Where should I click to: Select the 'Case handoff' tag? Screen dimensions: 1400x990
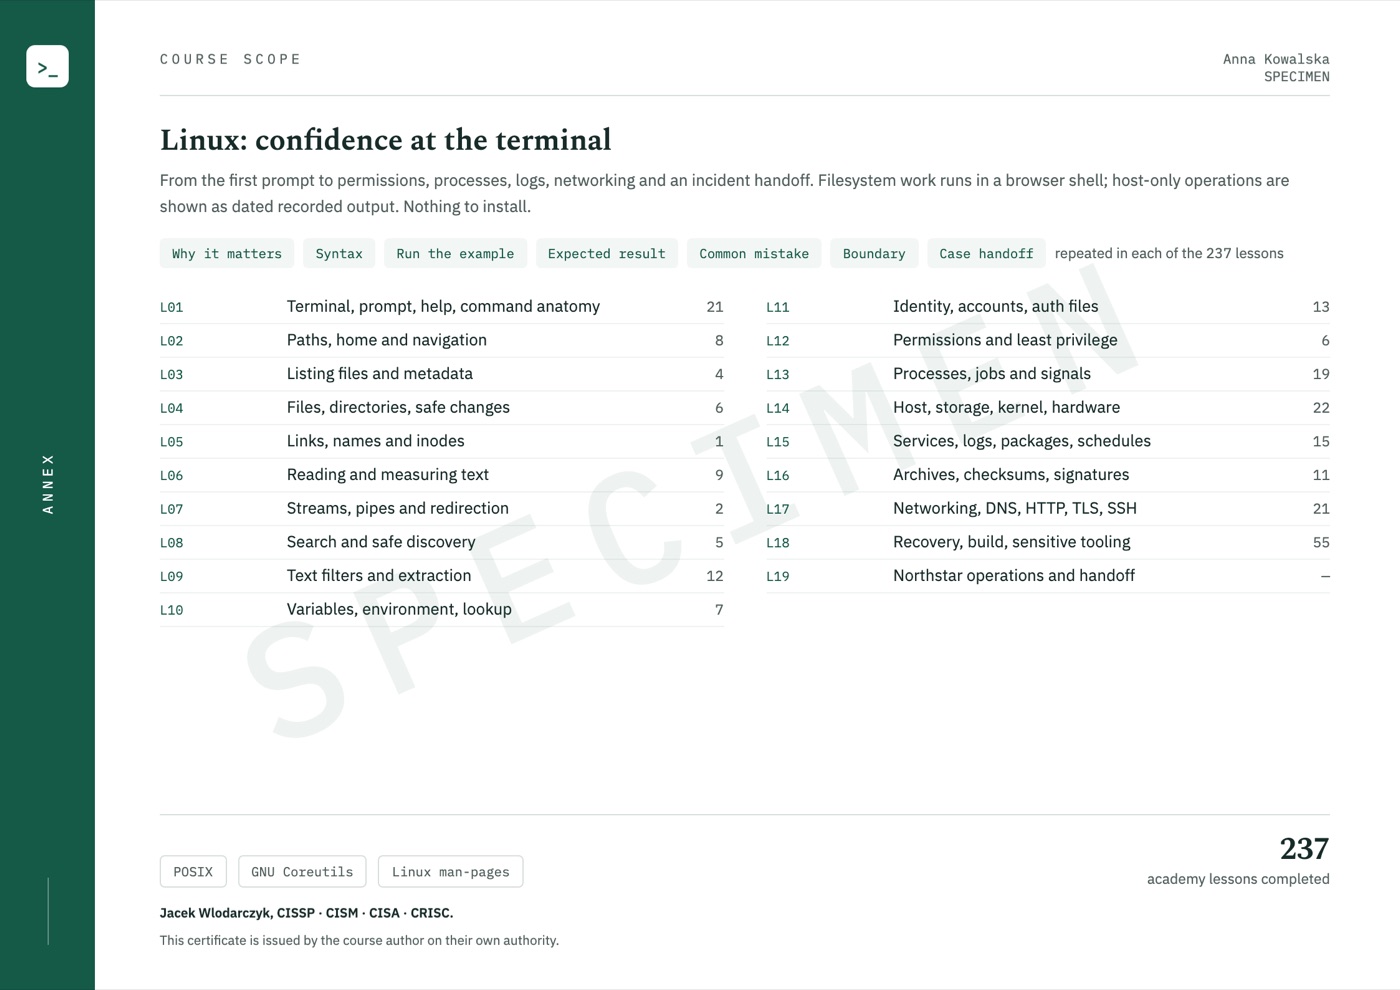(x=986, y=254)
